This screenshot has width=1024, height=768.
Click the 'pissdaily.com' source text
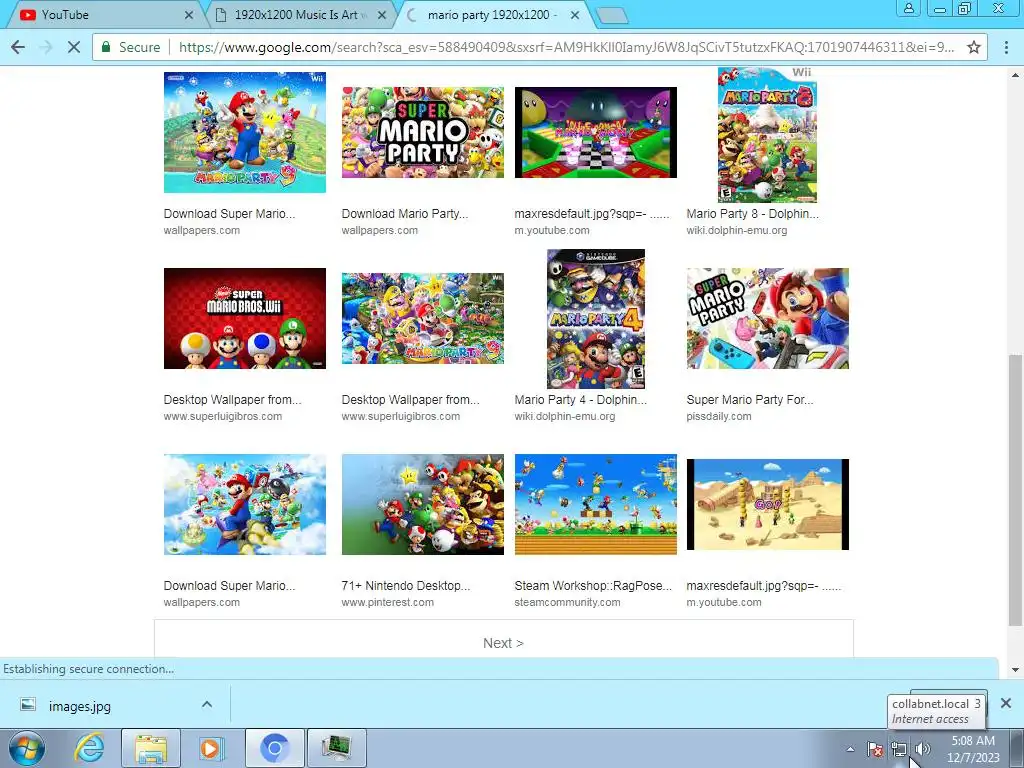click(x=718, y=416)
